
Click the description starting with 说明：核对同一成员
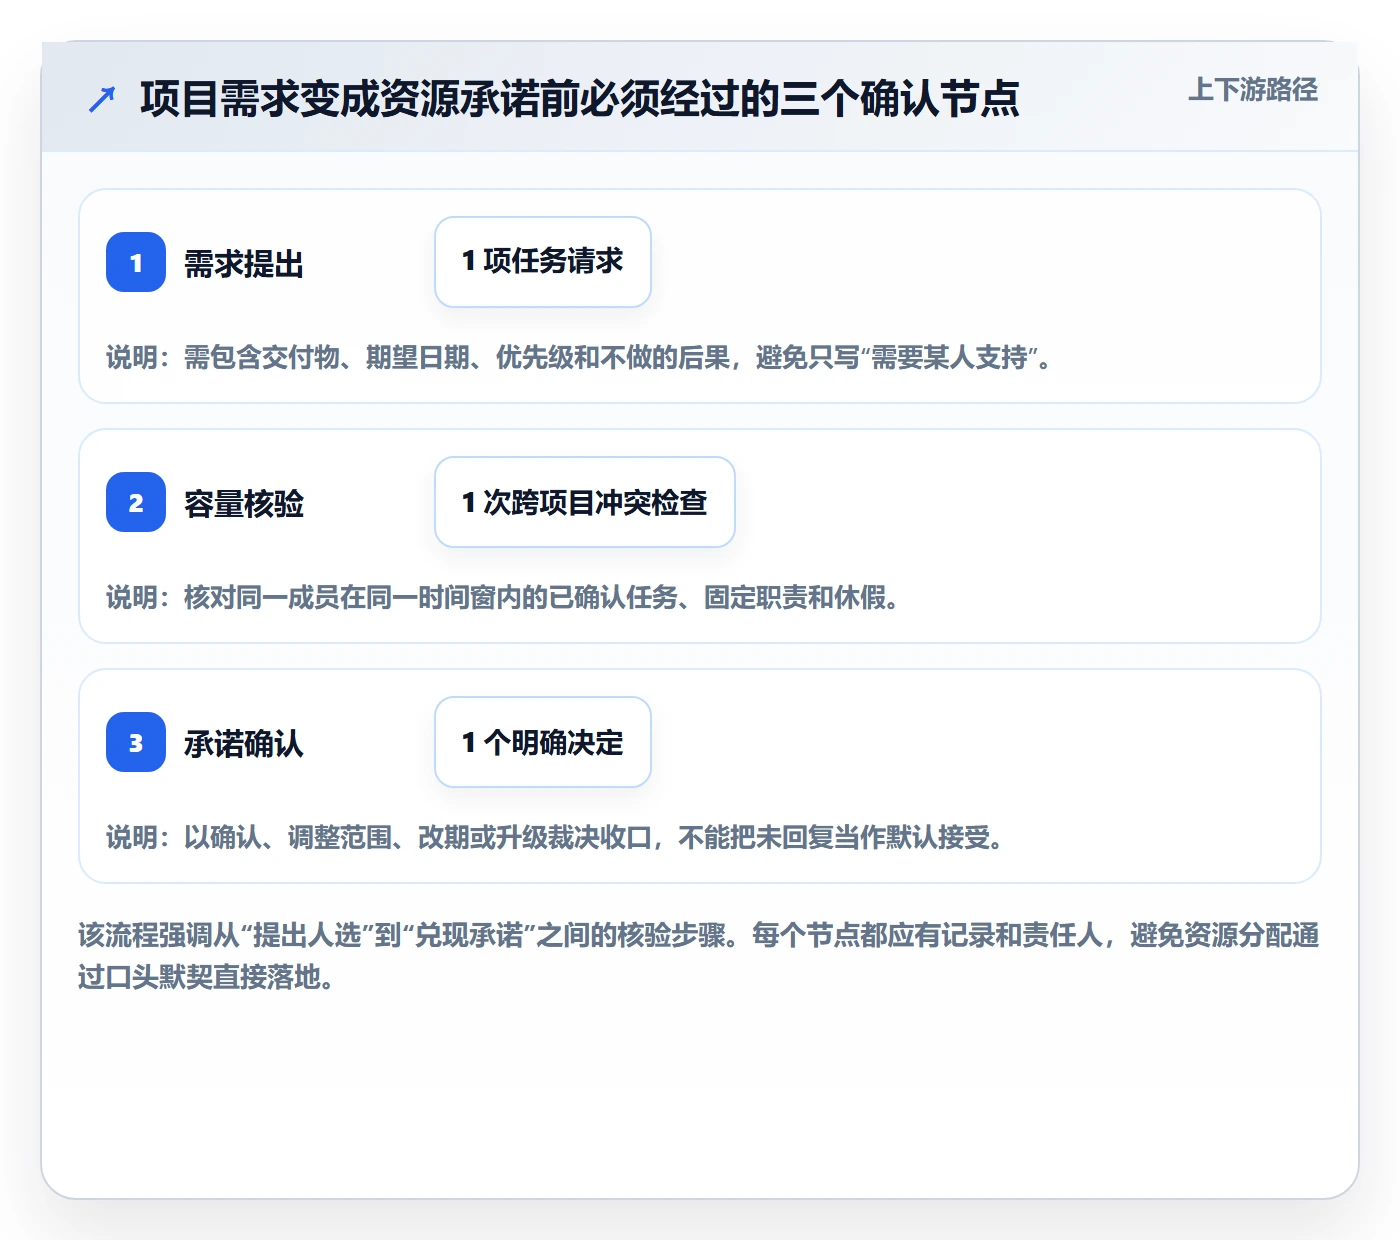(x=502, y=597)
